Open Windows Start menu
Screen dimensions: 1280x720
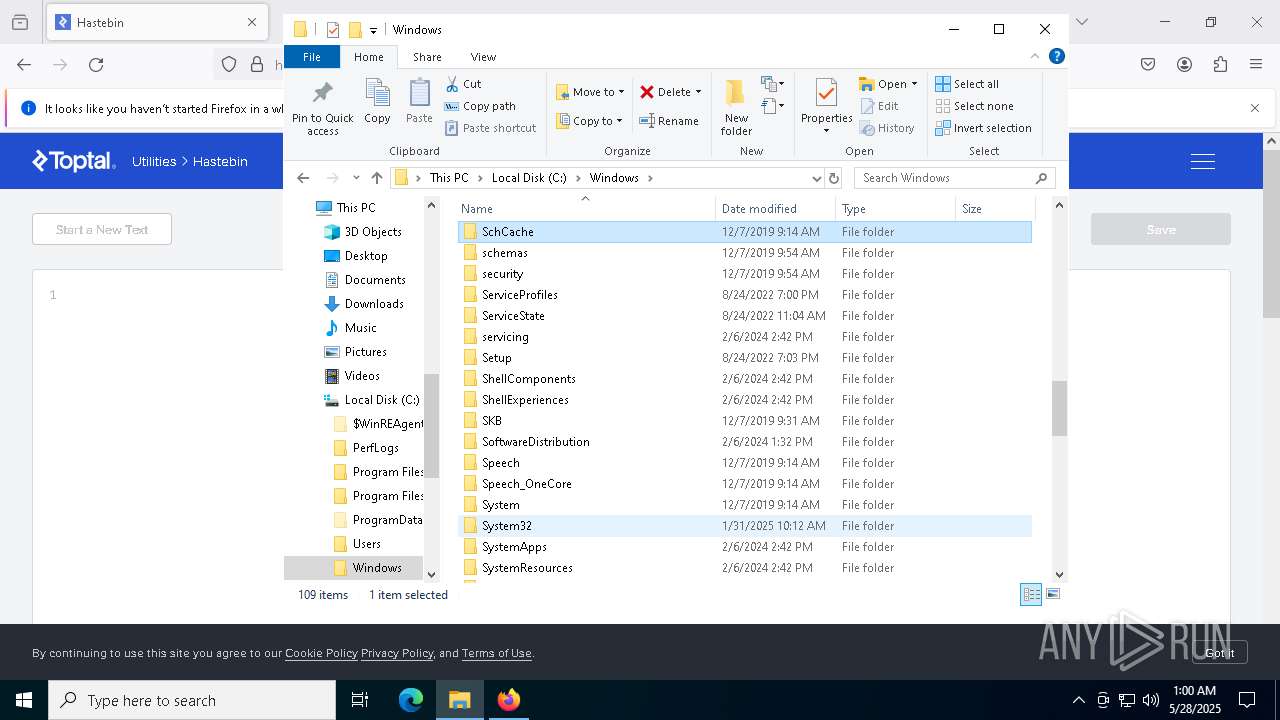click(24, 700)
